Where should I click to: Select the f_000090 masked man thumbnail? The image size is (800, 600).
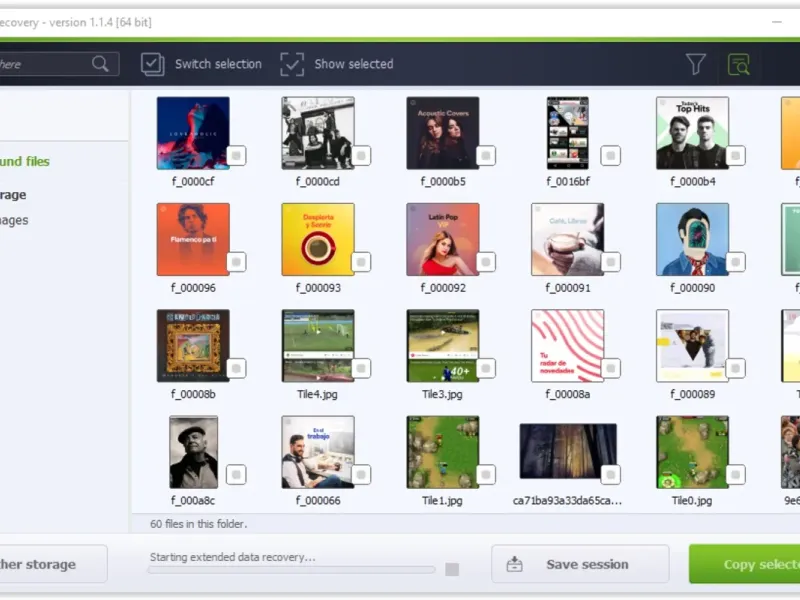pos(692,239)
